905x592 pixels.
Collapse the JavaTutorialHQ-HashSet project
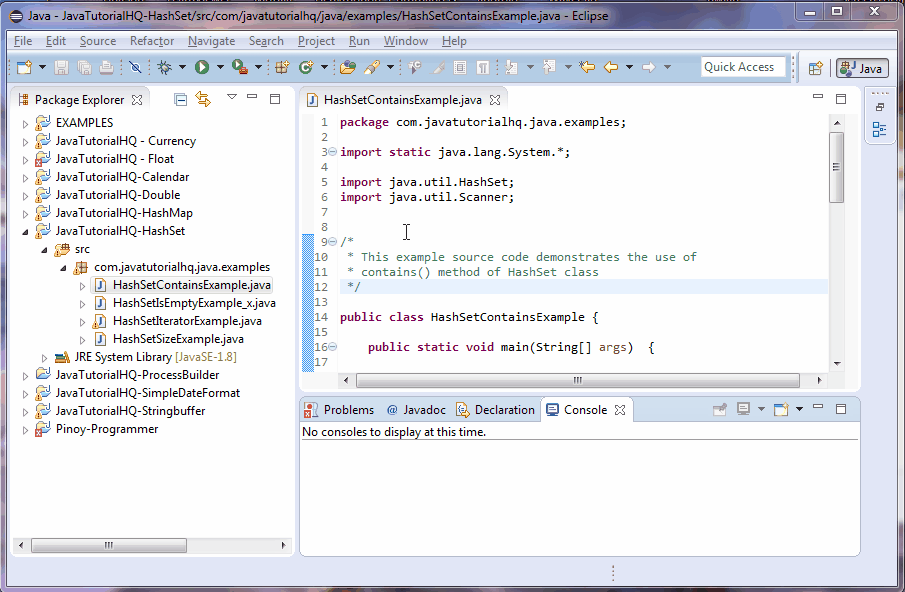[x=24, y=230]
